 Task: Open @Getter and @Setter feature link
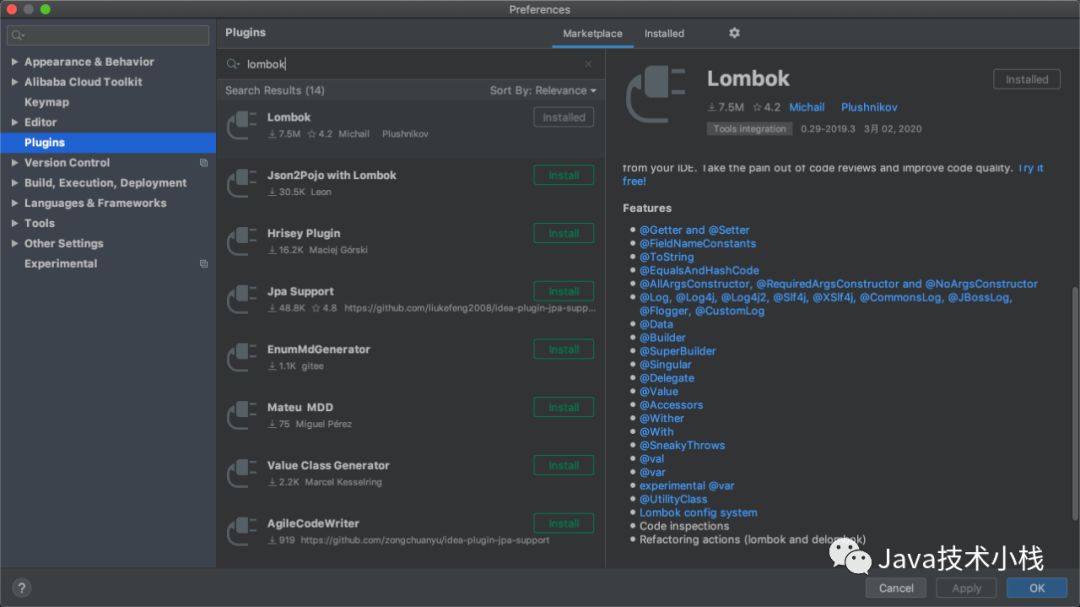694,230
